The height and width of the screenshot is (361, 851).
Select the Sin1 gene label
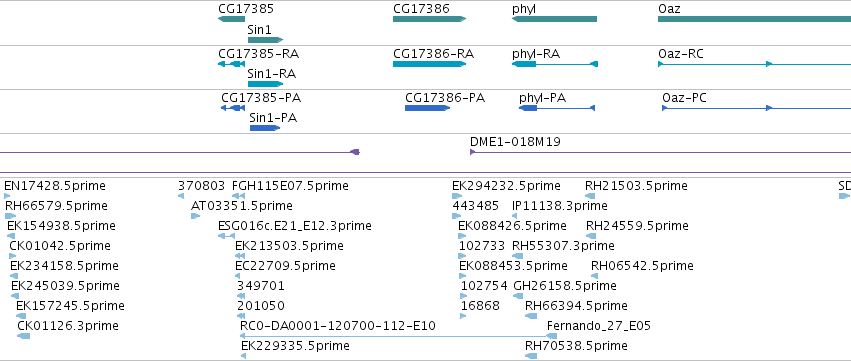259,29
